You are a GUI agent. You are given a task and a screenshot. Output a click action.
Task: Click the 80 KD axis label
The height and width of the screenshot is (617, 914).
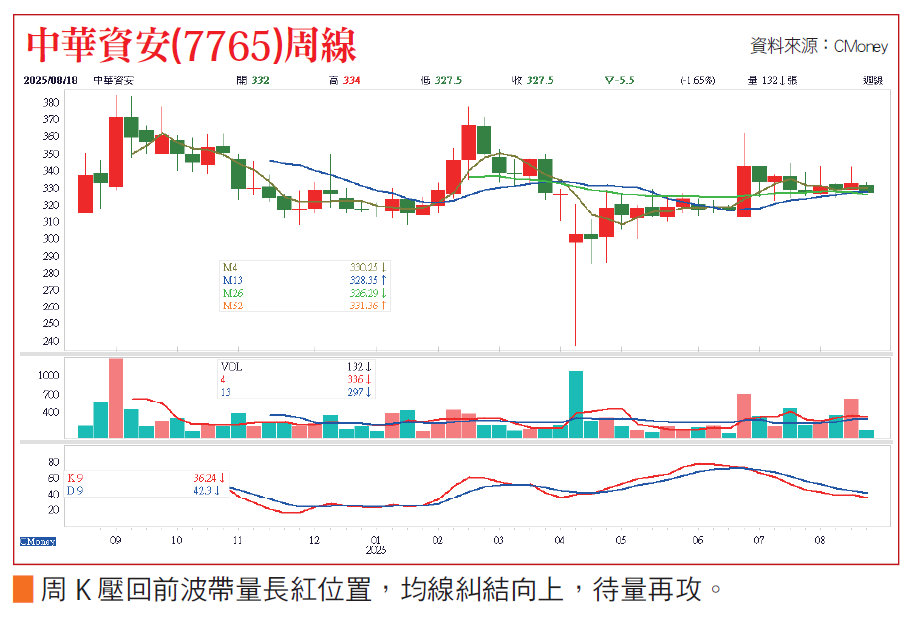click(54, 462)
